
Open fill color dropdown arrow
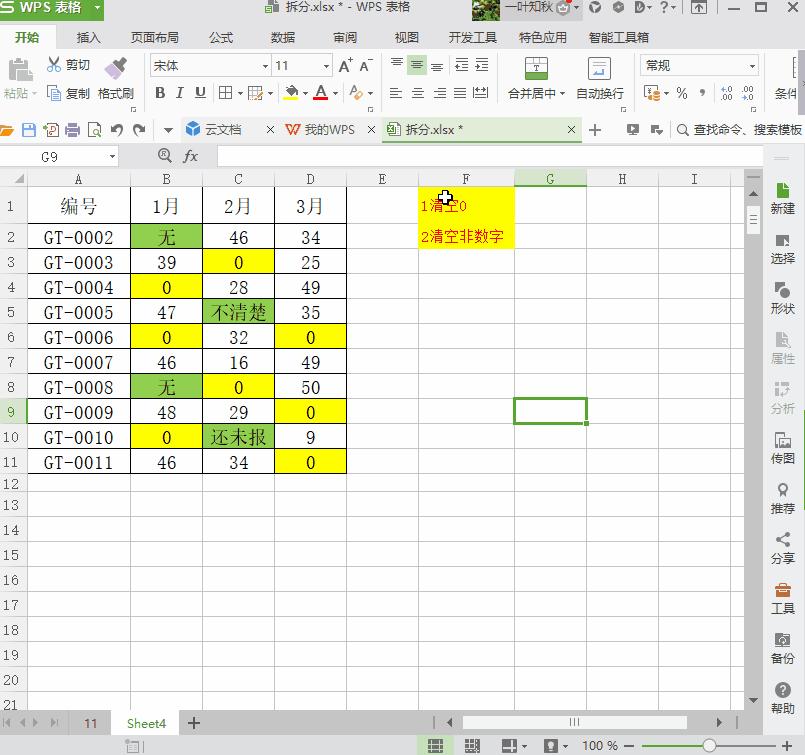(x=305, y=93)
